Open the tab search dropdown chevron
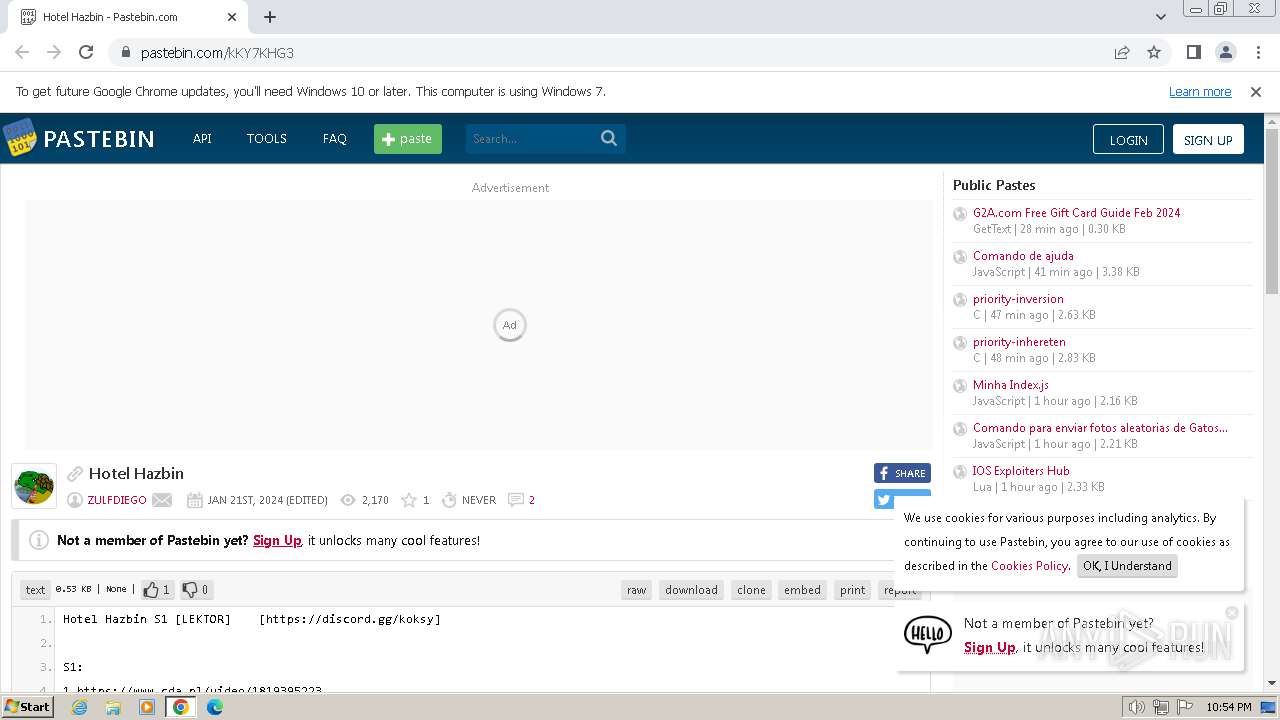 [1160, 17]
